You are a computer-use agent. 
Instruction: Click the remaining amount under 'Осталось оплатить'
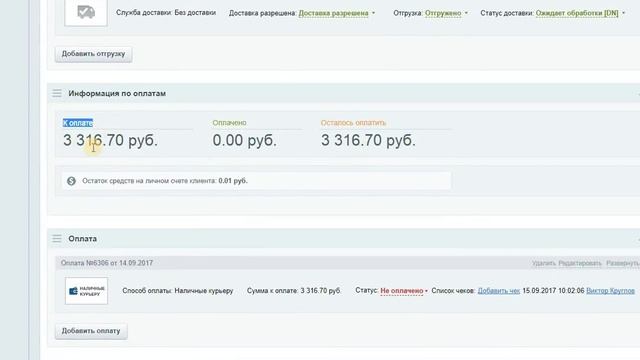point(368,140)
